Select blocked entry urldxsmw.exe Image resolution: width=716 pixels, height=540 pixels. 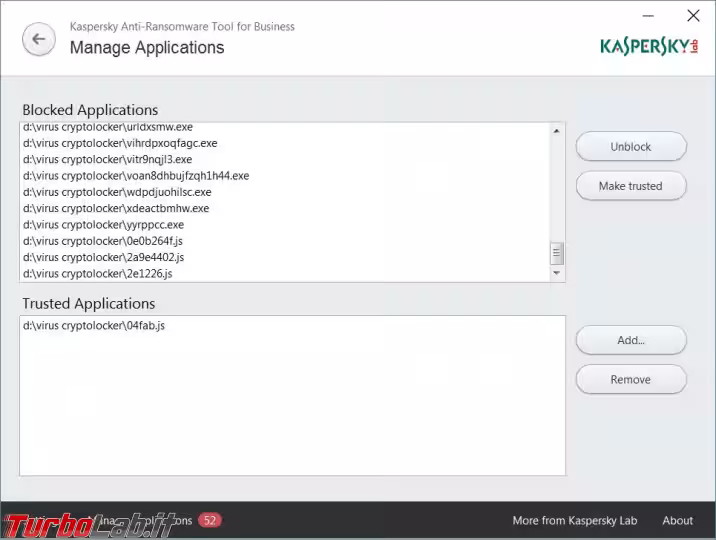click(x=285, y=127)
